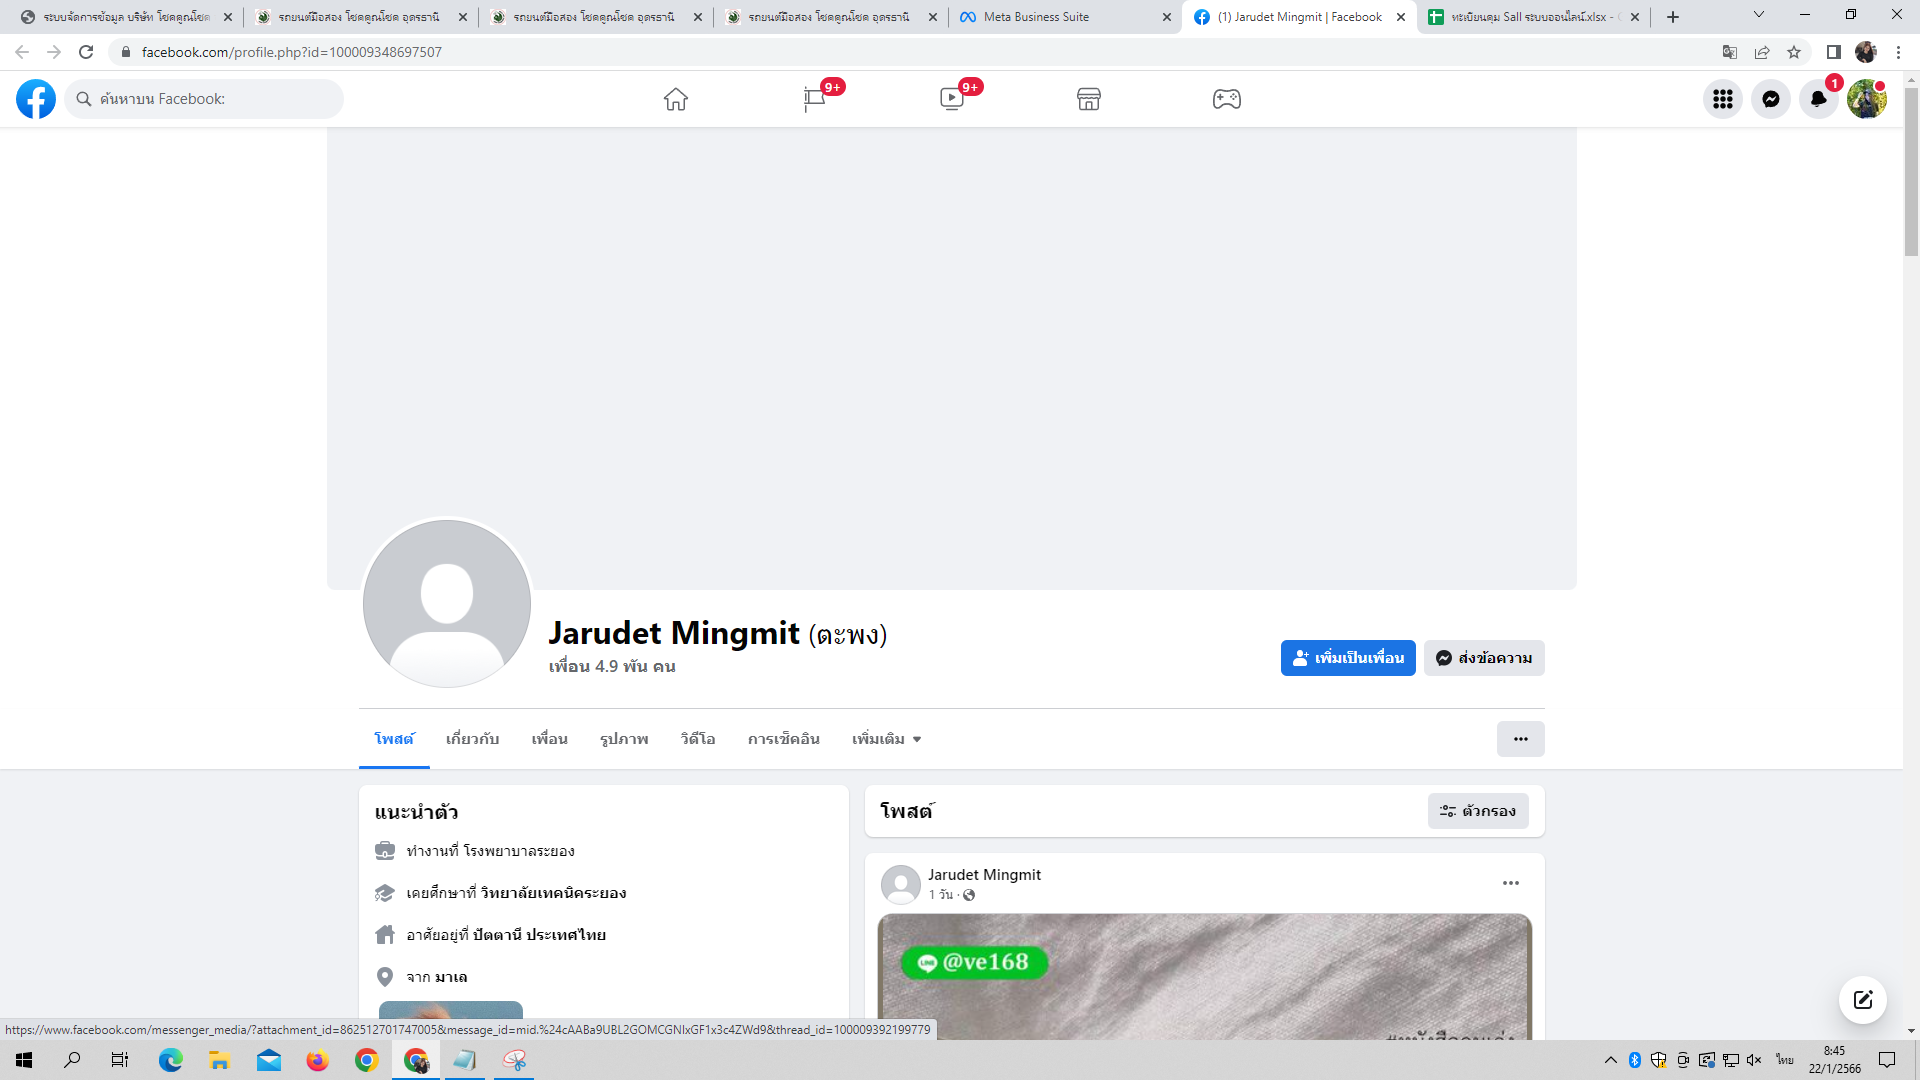Viewport: 1920px width, 1080px height.
Task: Toggle Chrome side panel icon
Action: [x=1833, y=52]
